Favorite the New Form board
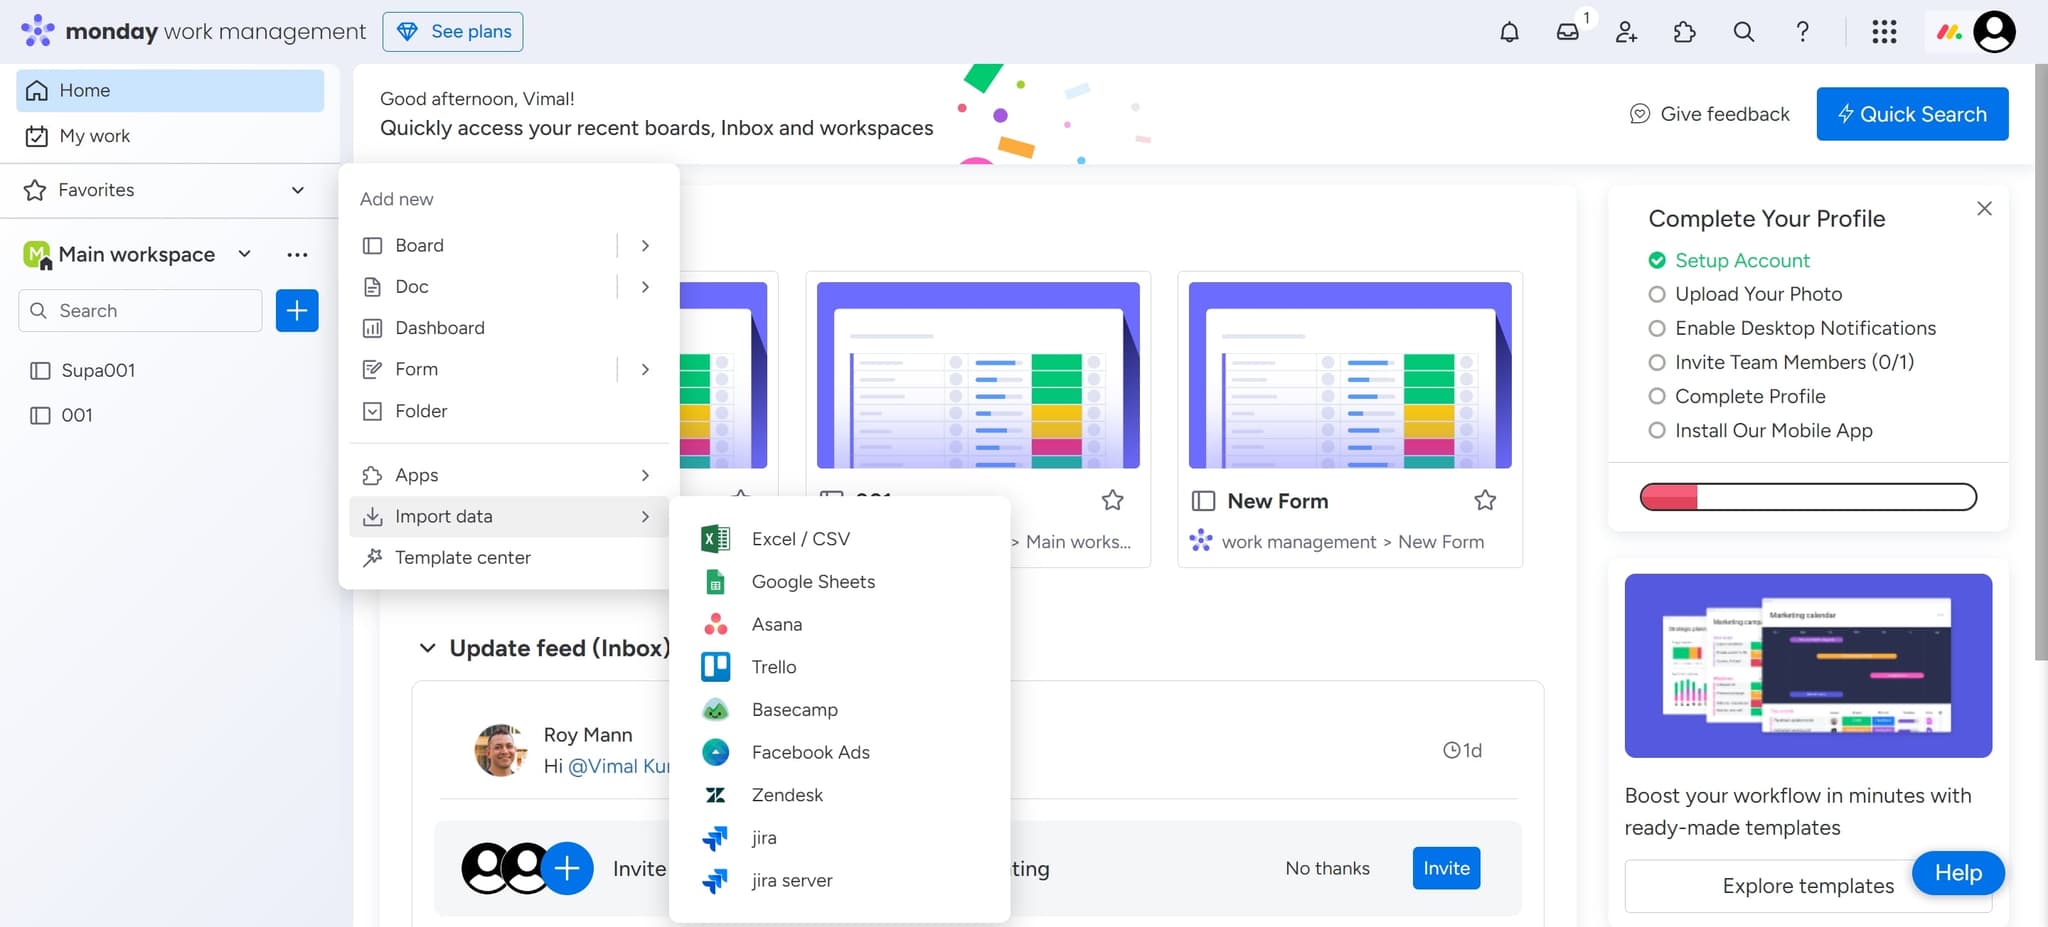2048x927 pixels. (x=1485, y=500)
